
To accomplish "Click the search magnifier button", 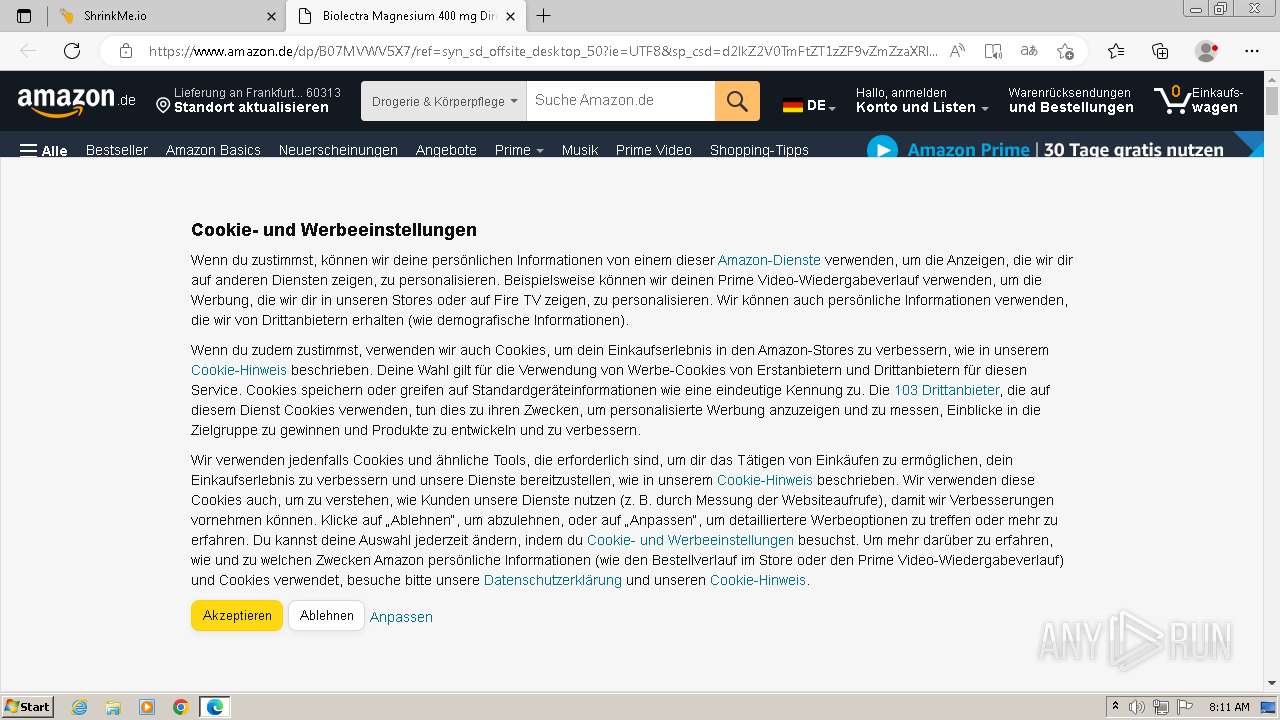I will [x=737, y=101].
